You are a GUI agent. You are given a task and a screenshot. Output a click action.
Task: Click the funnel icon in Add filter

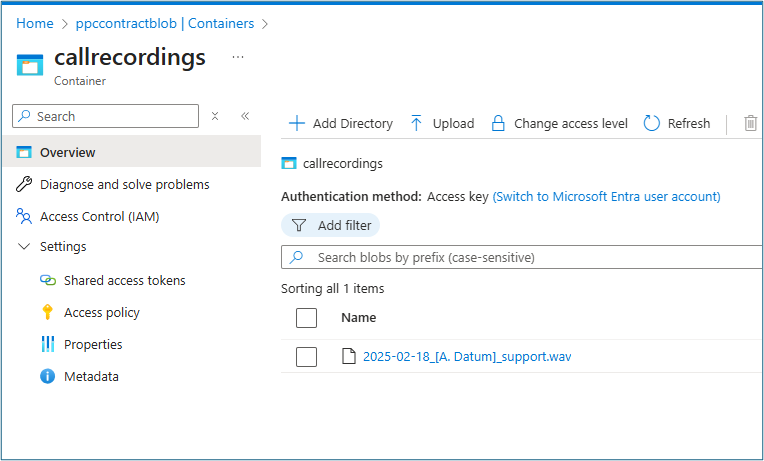pyautogui.click(x=299, y=225)
